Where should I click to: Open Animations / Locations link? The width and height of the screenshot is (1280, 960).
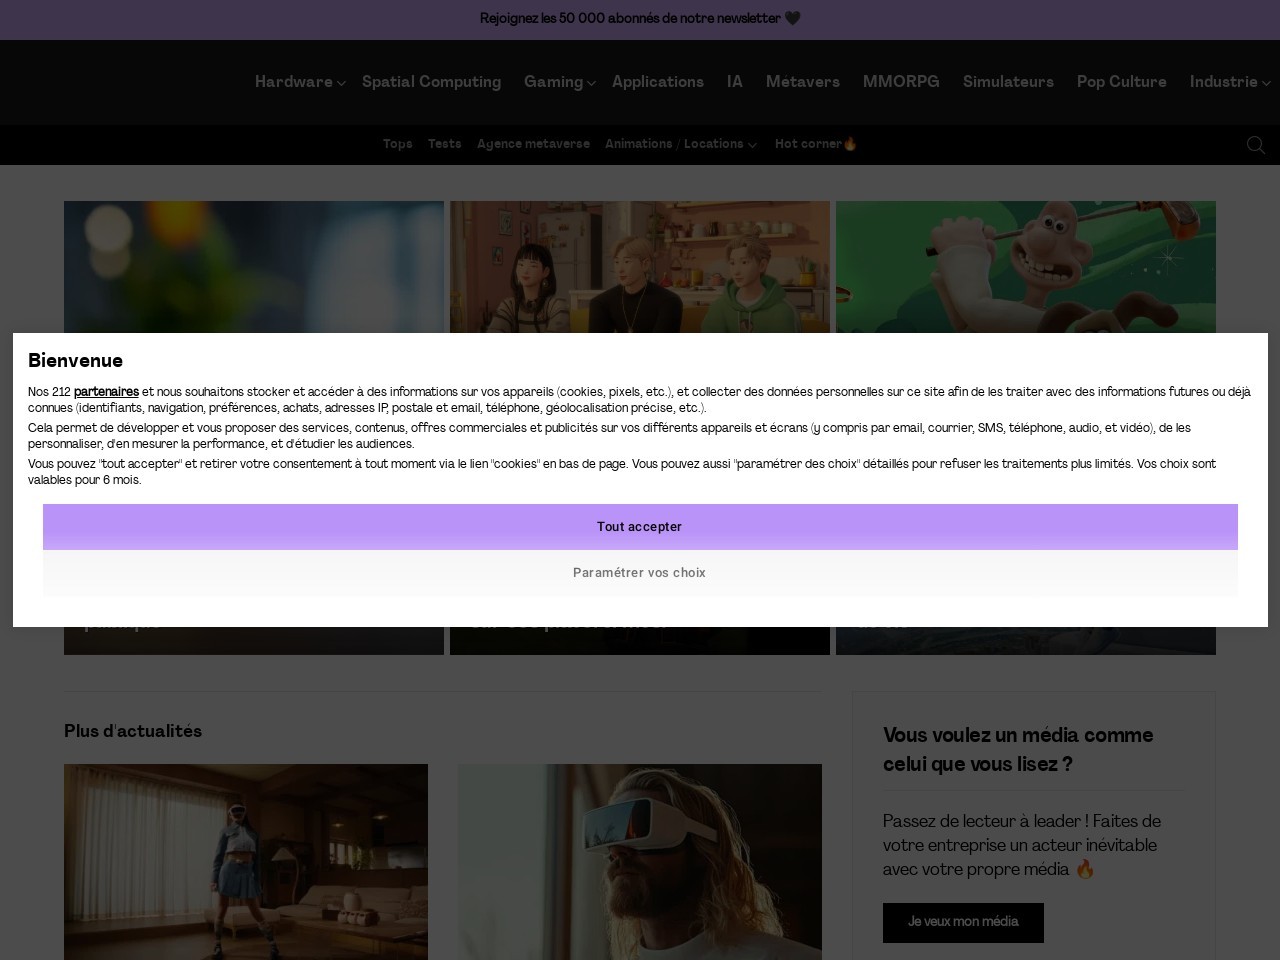(x=674, y=144)
